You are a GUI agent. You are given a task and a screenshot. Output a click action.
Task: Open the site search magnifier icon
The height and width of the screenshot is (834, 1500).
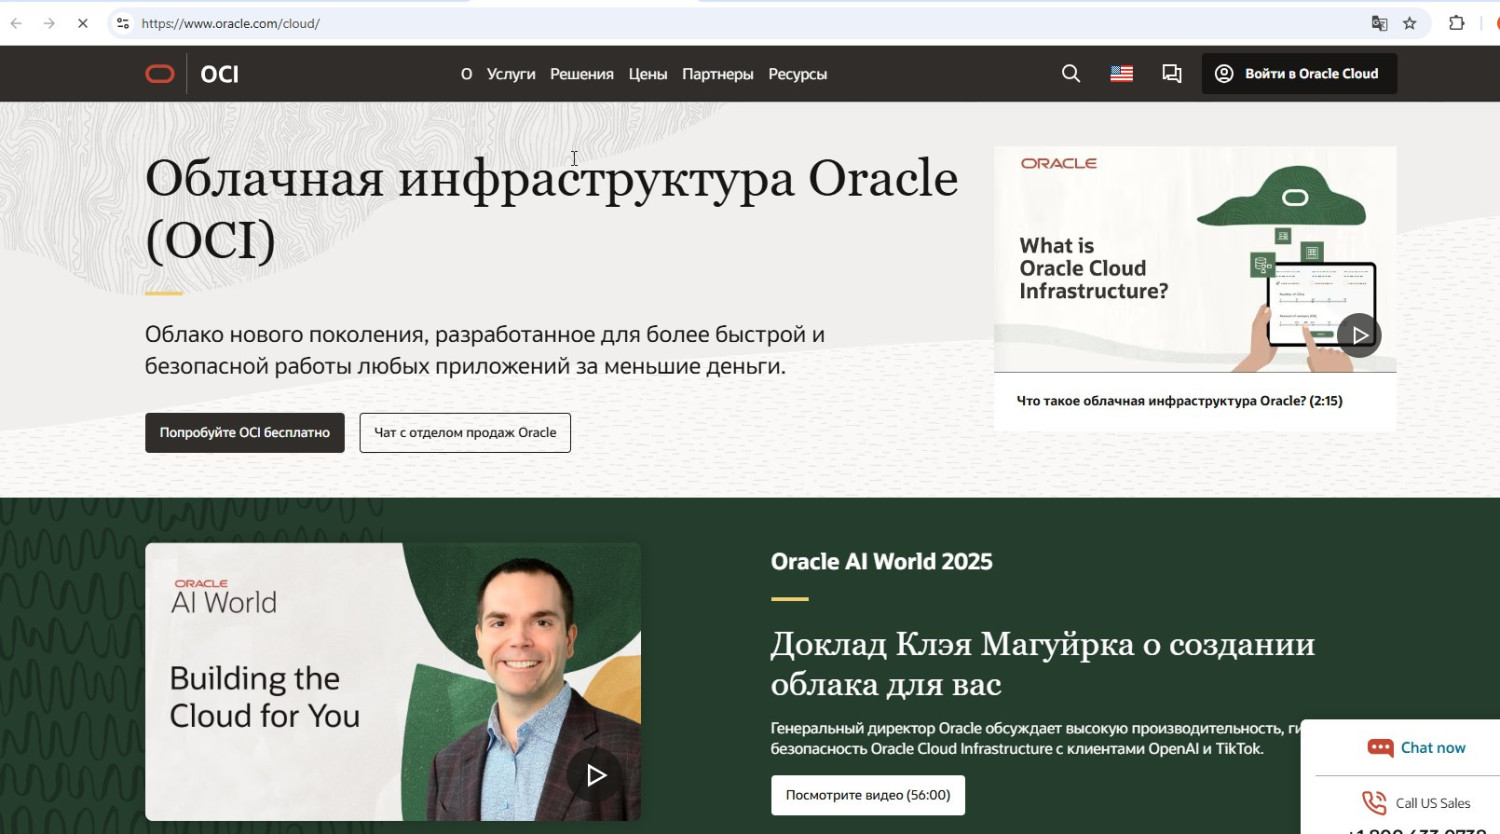point(1070,74)
